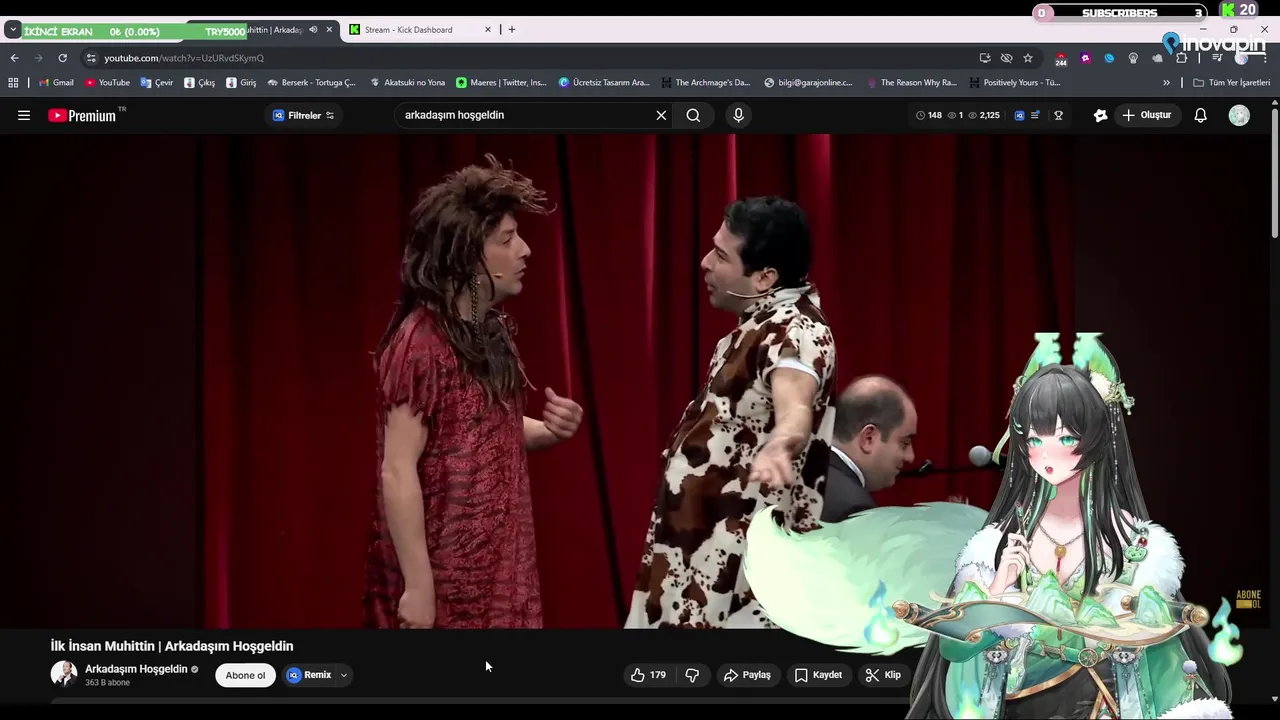Open Akatsuki no Yona bookmark
The image size is (1280, 720).
(x=408, y=83)
